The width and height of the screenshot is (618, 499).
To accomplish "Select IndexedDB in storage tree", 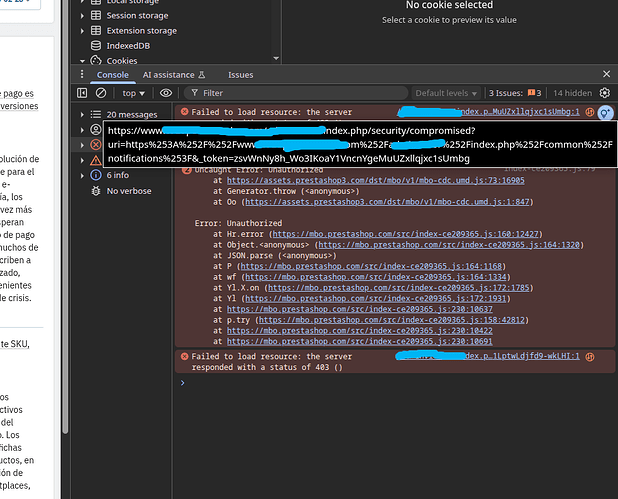I will [128, 46].
